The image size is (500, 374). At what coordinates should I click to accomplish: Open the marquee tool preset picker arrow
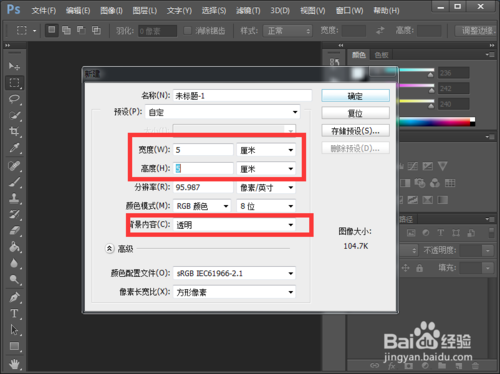pyautogui.click(x=34, y=31)
